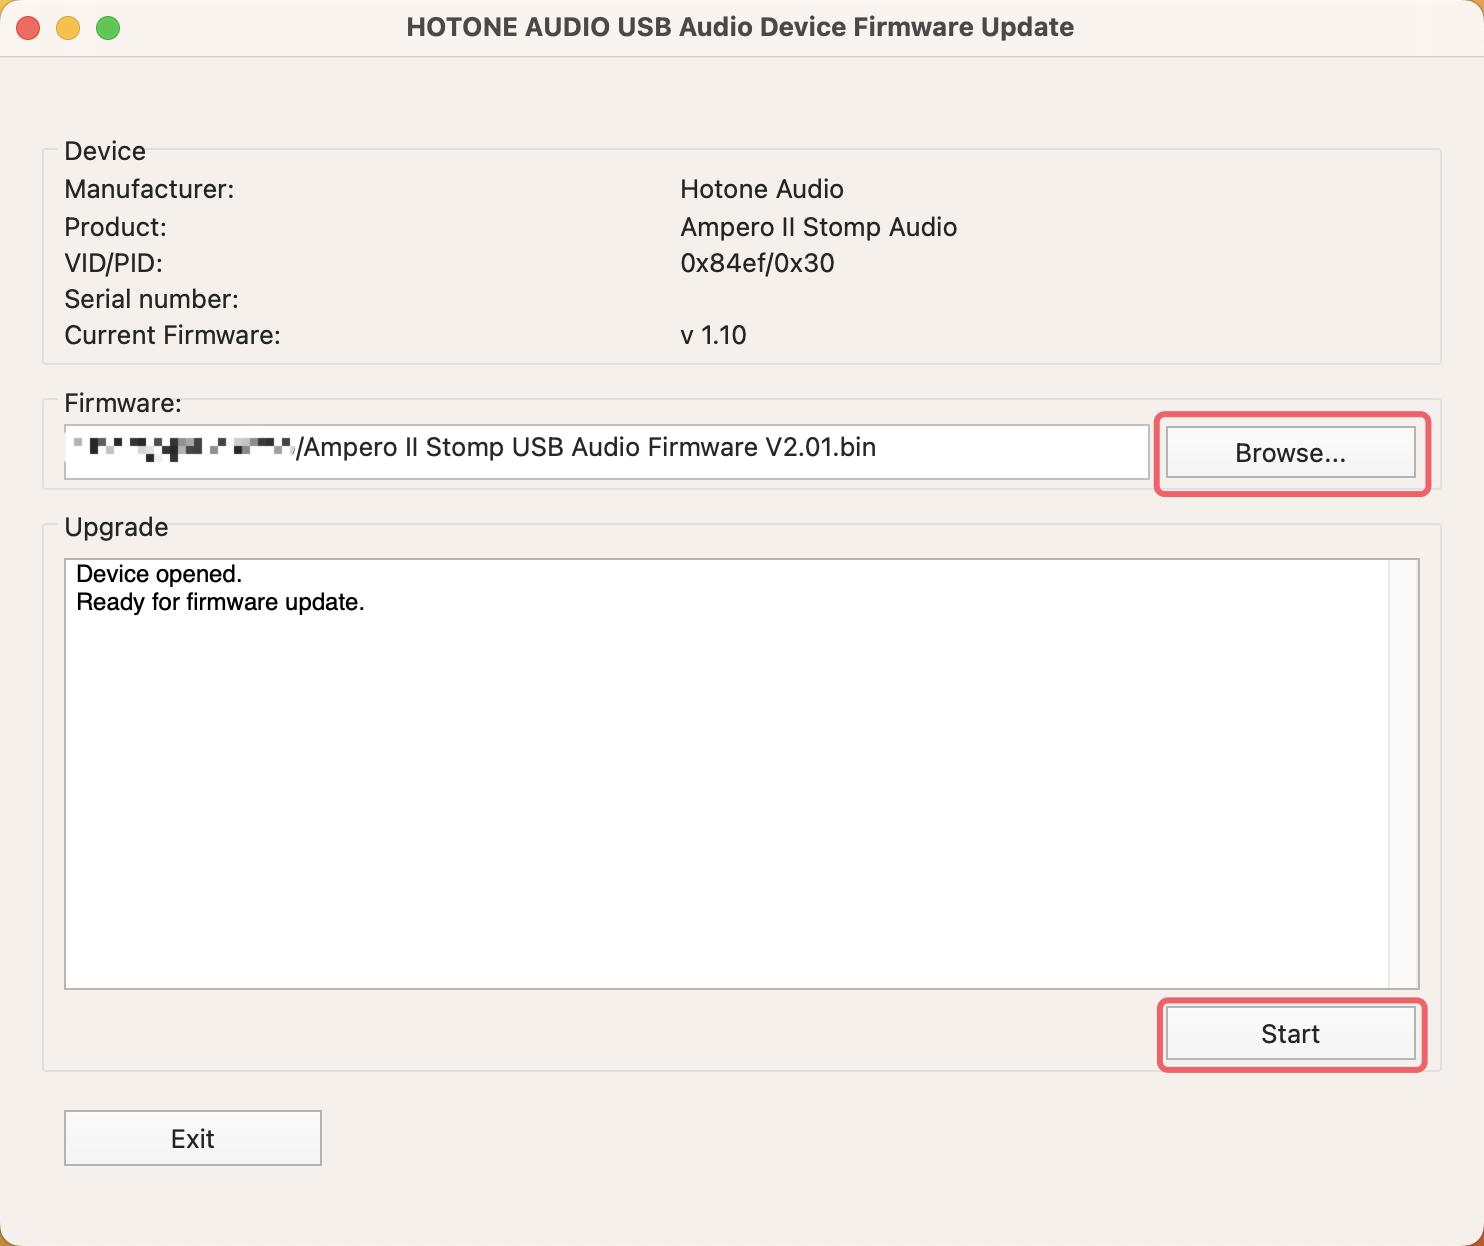Select the 'Hotone Audio' manufacturer value
1484x1246 pixels.
[762, 189]
